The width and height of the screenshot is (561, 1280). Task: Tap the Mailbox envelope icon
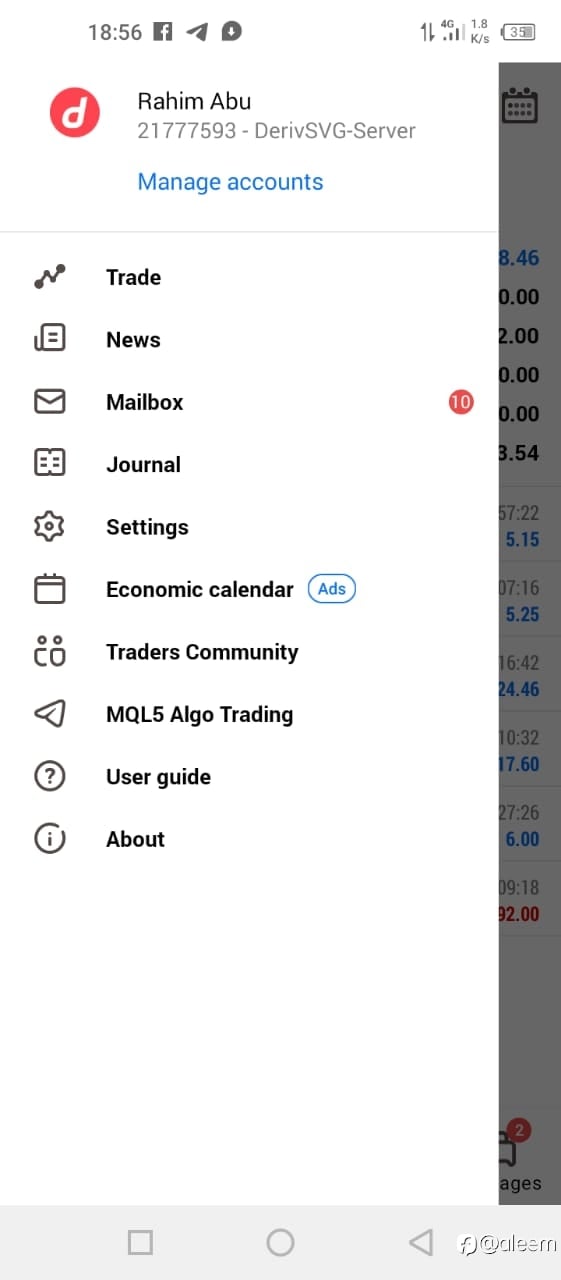tap(50, 402)
